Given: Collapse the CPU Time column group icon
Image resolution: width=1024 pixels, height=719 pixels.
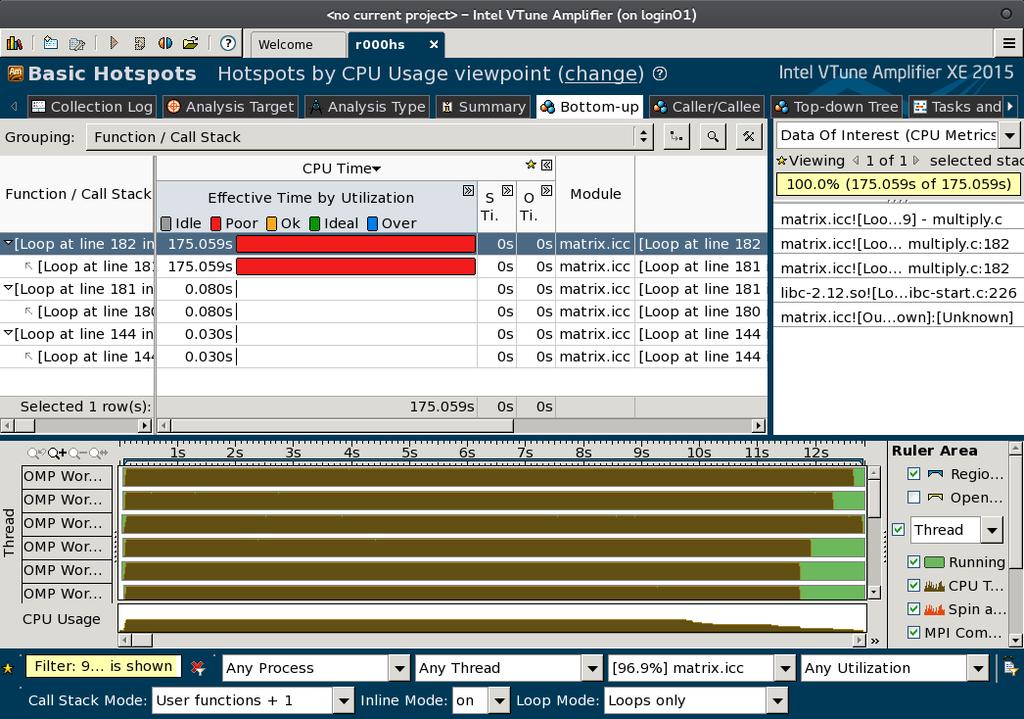Looking at the screenshot, I should tap(547, 165).
